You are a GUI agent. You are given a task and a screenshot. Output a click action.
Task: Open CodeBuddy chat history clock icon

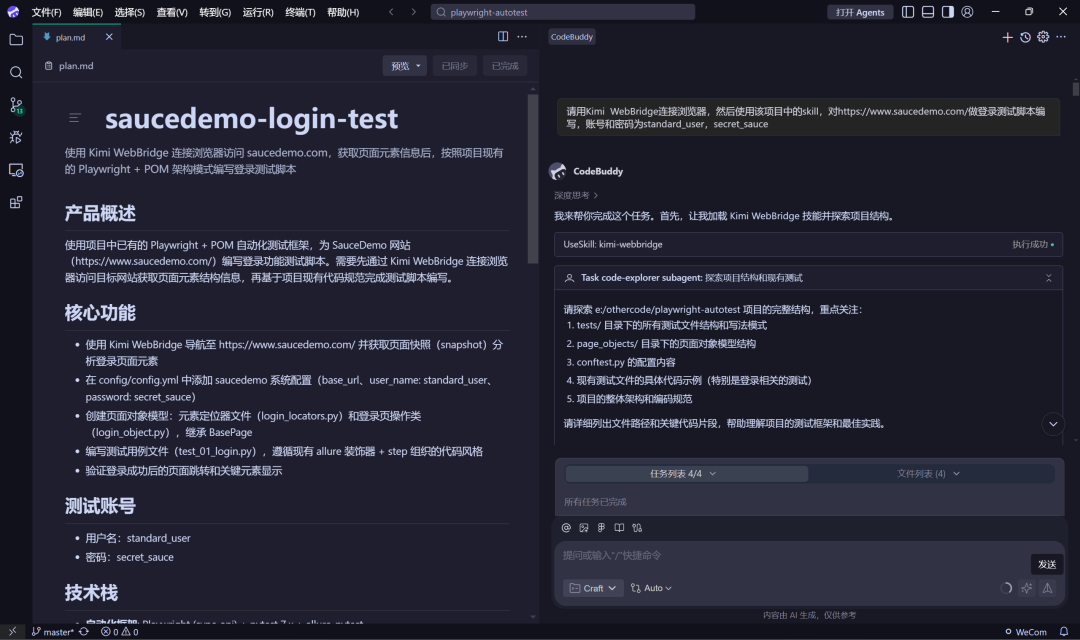click(x=1026, y=37)
